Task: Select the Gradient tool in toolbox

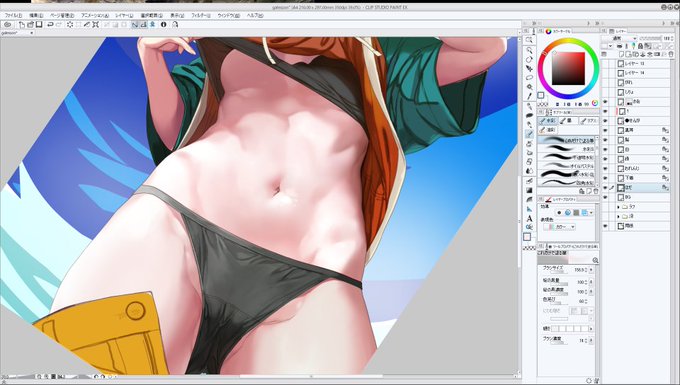Action: [529, 190]
